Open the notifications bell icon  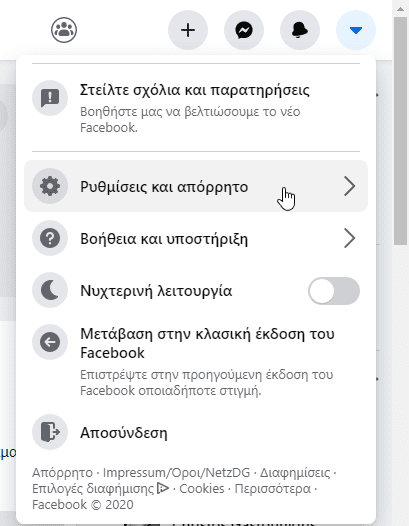[300, 30]
